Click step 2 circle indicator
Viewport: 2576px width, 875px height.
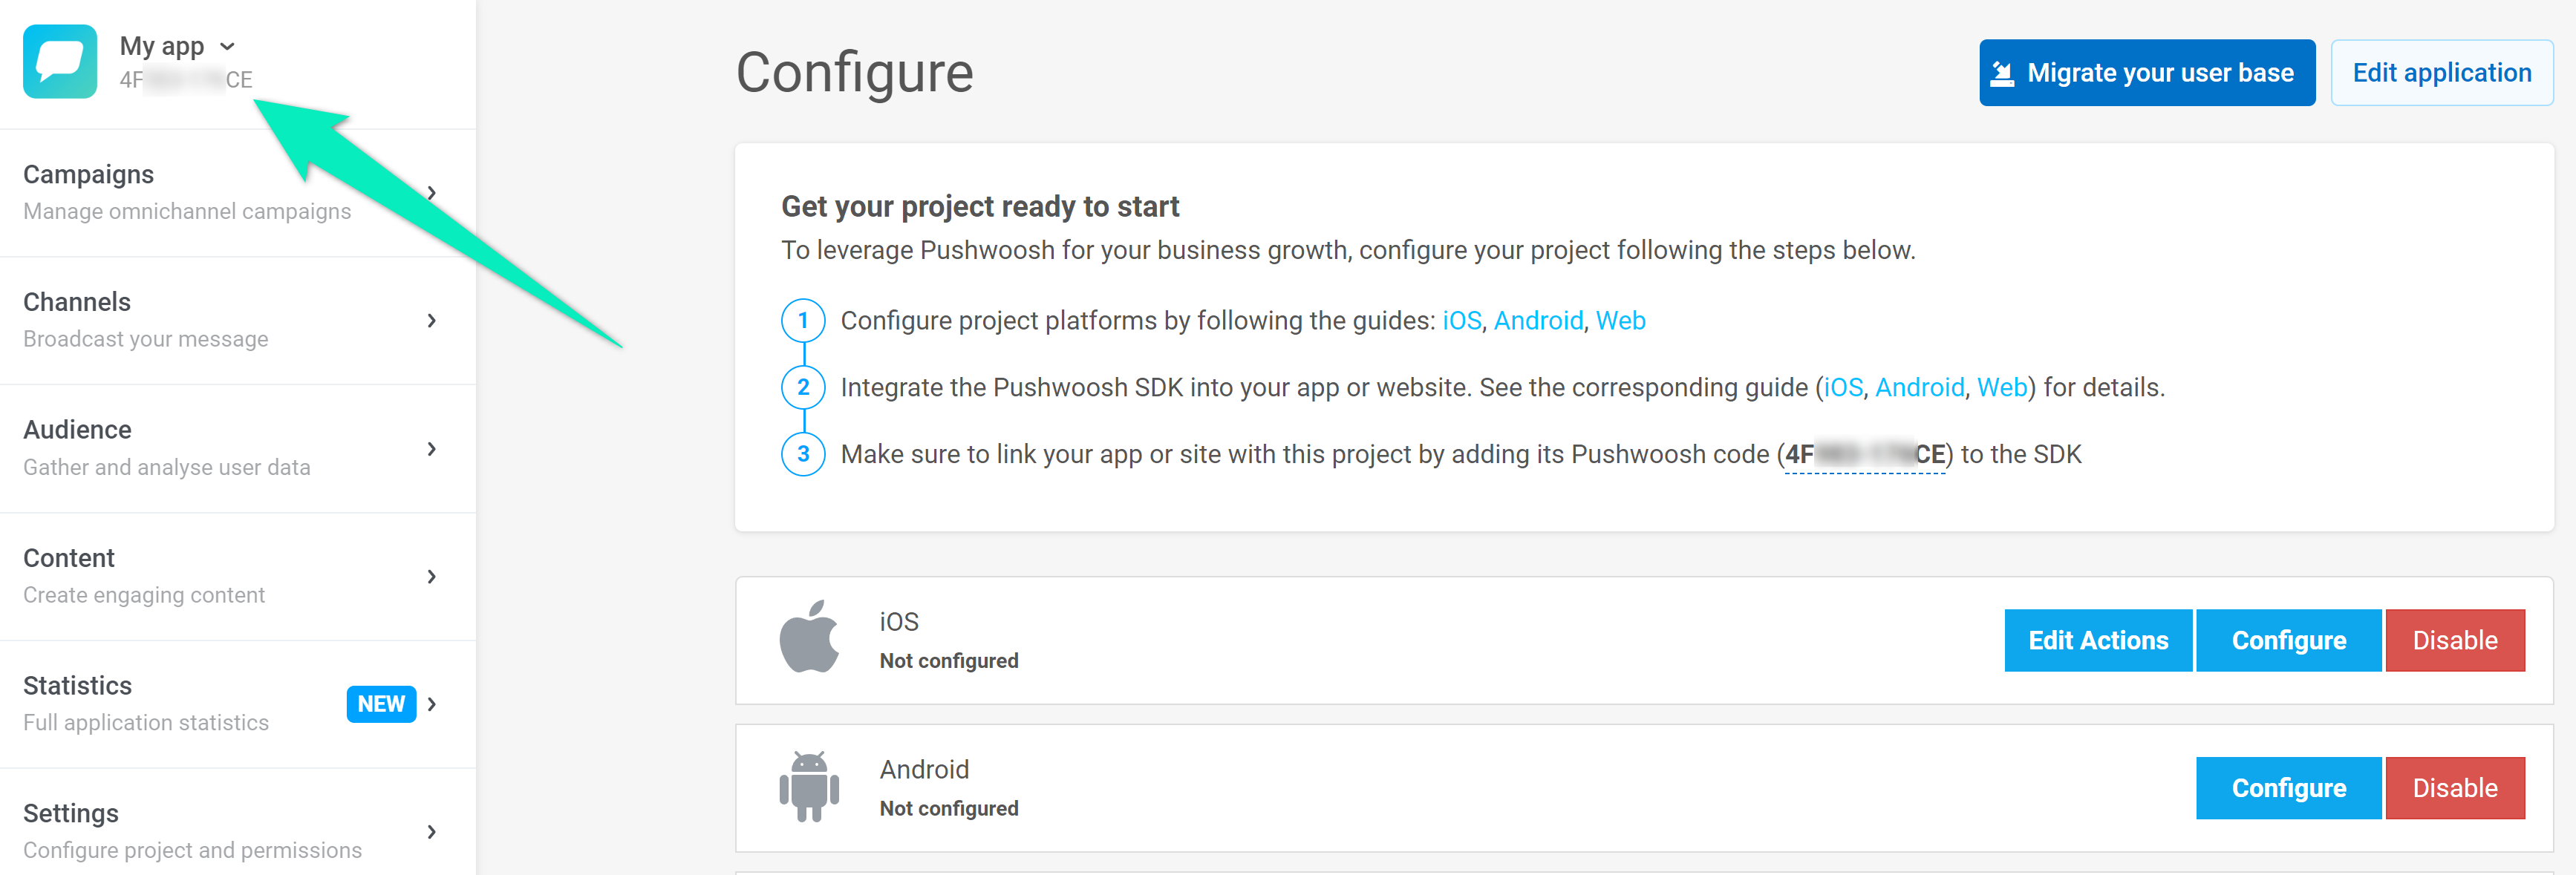(802, 387)
